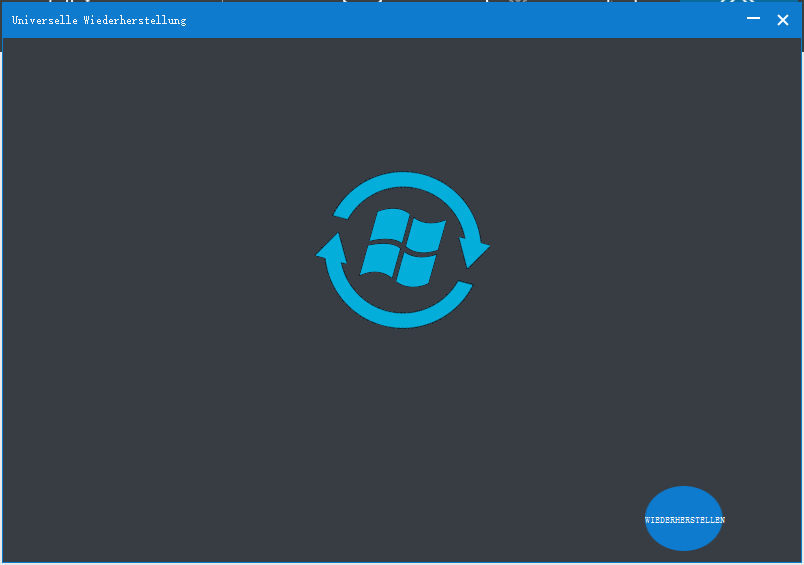Click the Windows restore logo icon
Viewport: 804px width, 565px height.
pos(403,250)
